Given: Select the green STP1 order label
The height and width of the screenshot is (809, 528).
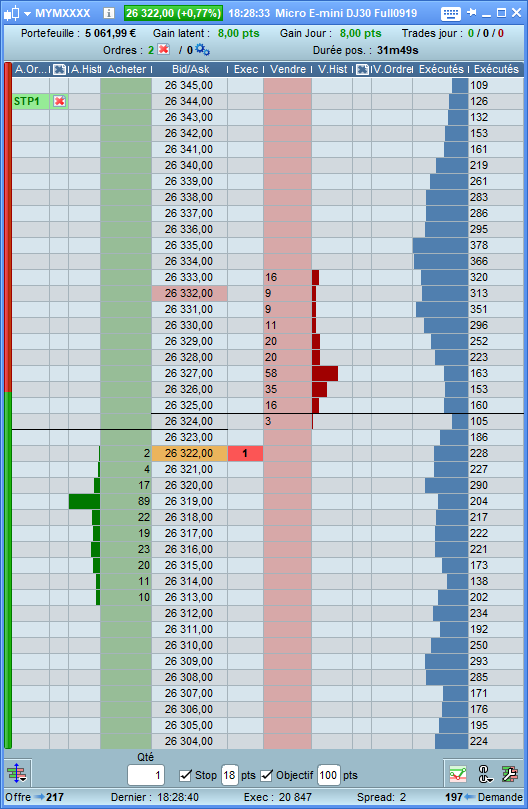Looking at the screenshot, I should [x=30, y=101].
